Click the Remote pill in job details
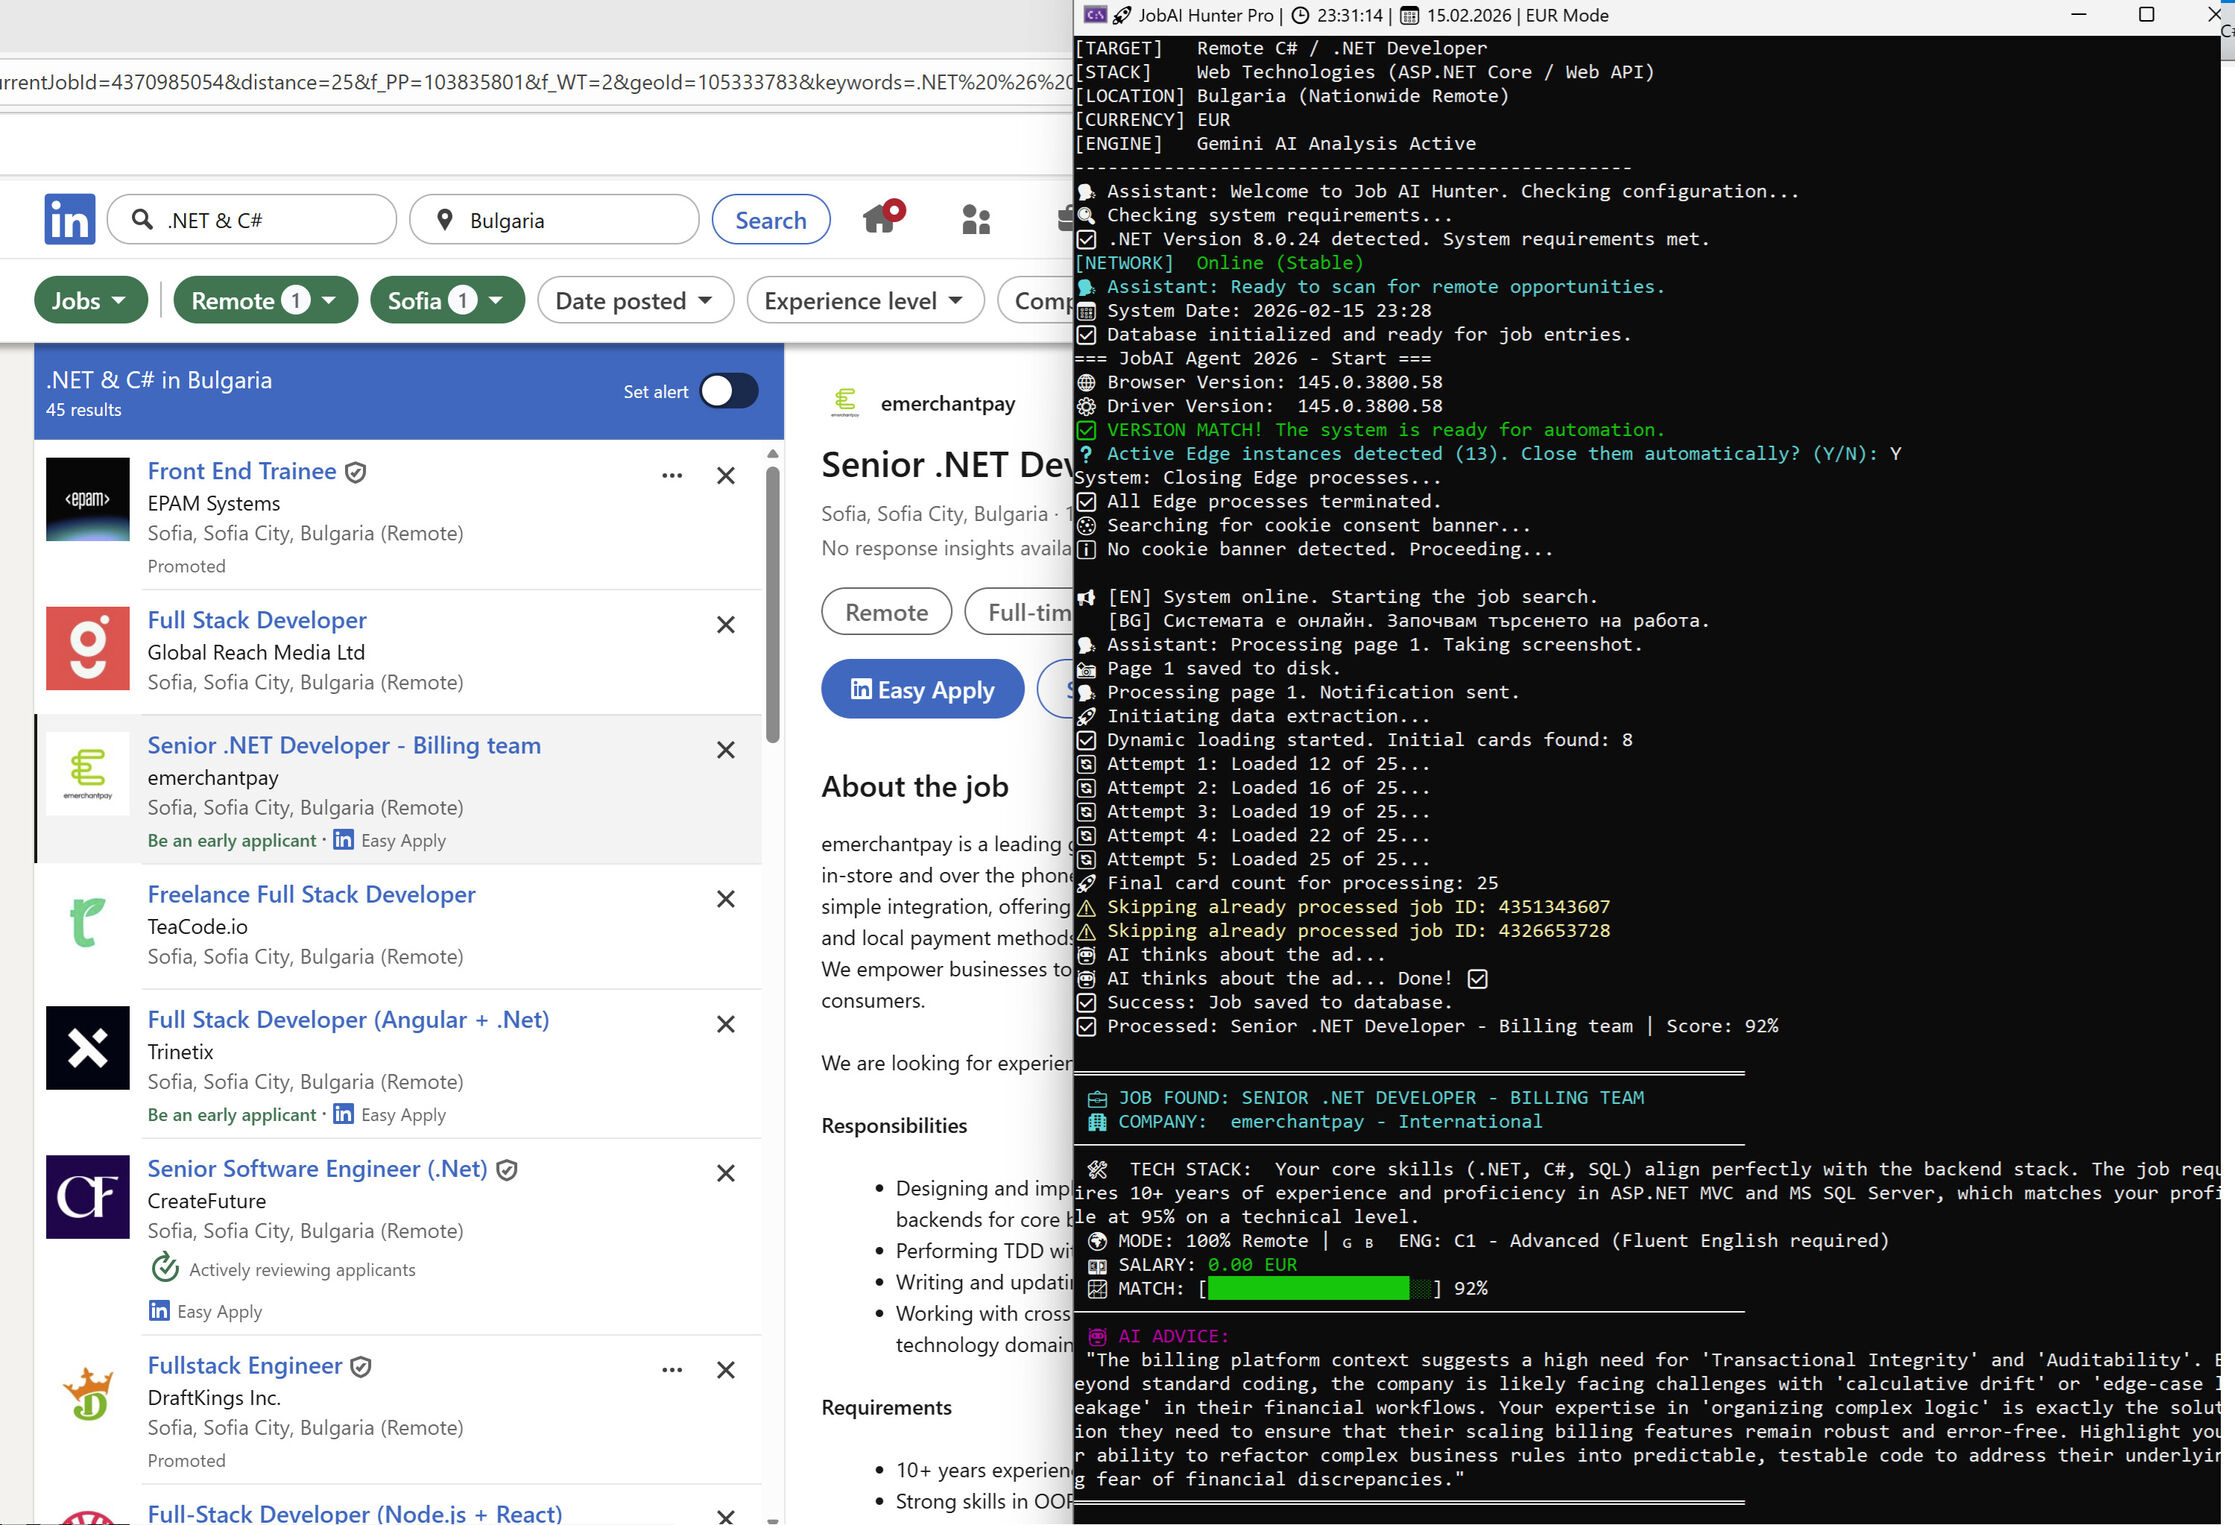The width and height of the screenshot is (2235, 1525). (x=886, y=611)
